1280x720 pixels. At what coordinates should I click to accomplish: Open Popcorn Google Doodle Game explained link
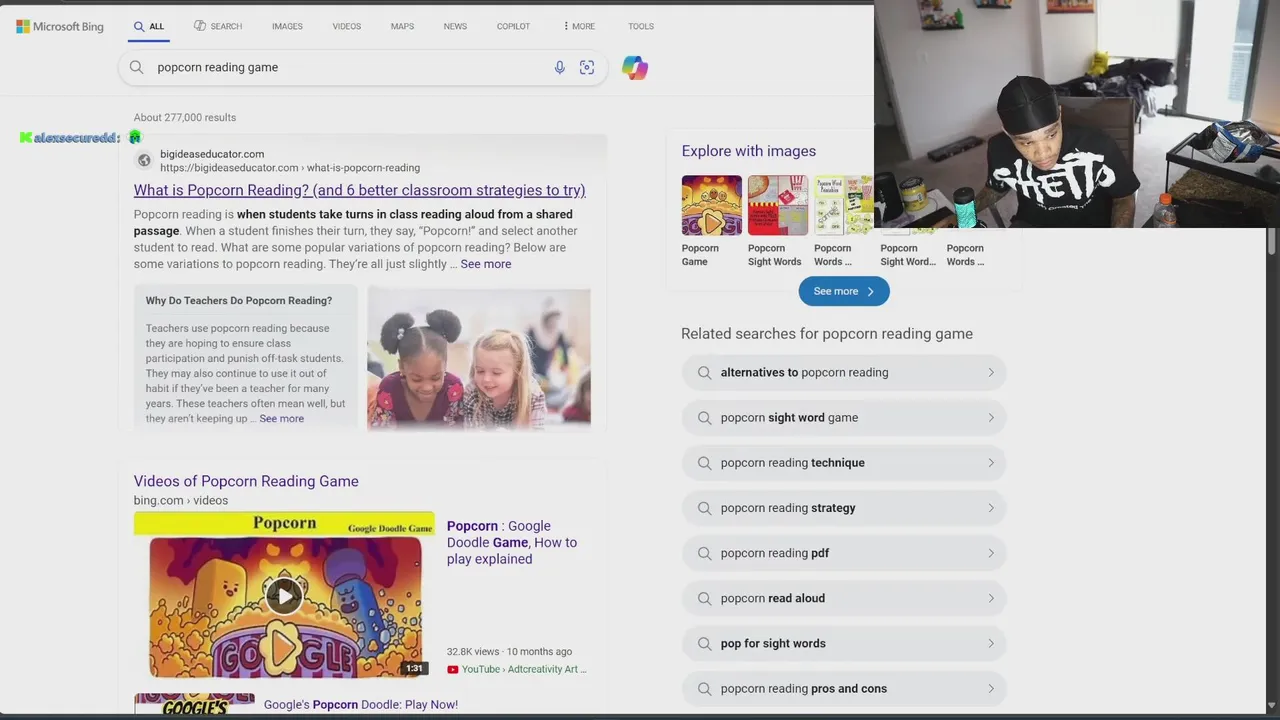coord(512,542)
